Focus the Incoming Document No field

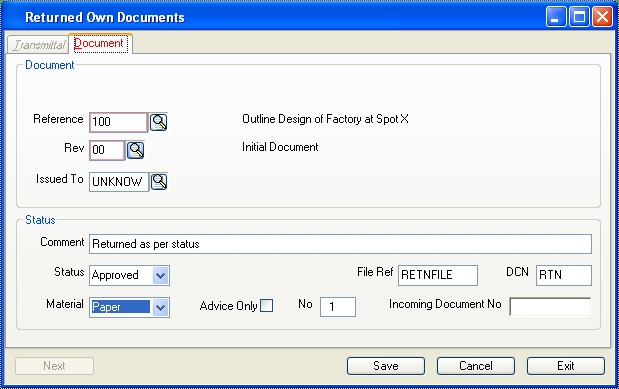pos(550,306)
